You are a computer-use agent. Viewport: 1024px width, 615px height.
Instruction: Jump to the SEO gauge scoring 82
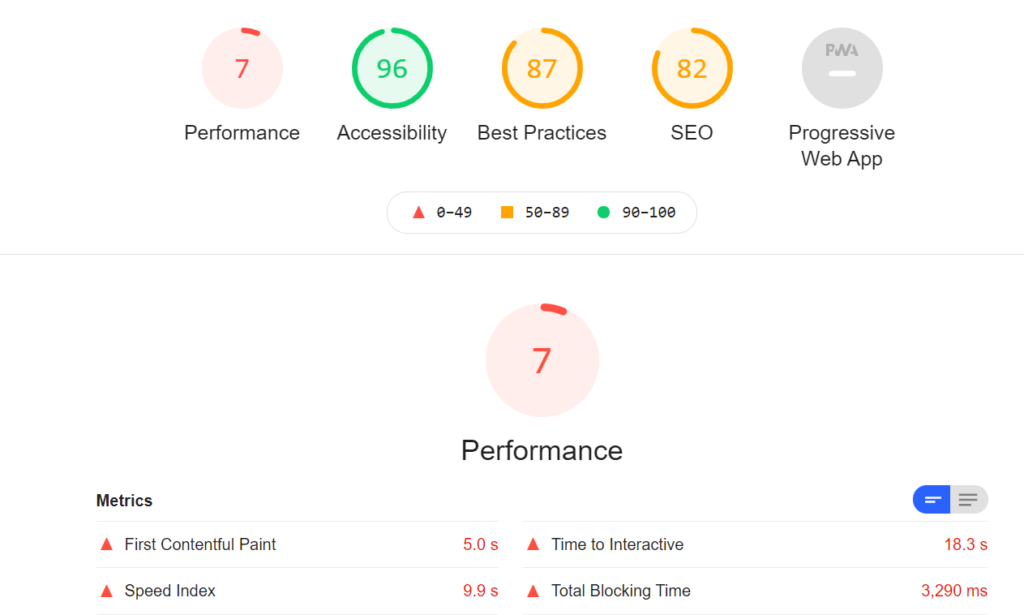692,68
